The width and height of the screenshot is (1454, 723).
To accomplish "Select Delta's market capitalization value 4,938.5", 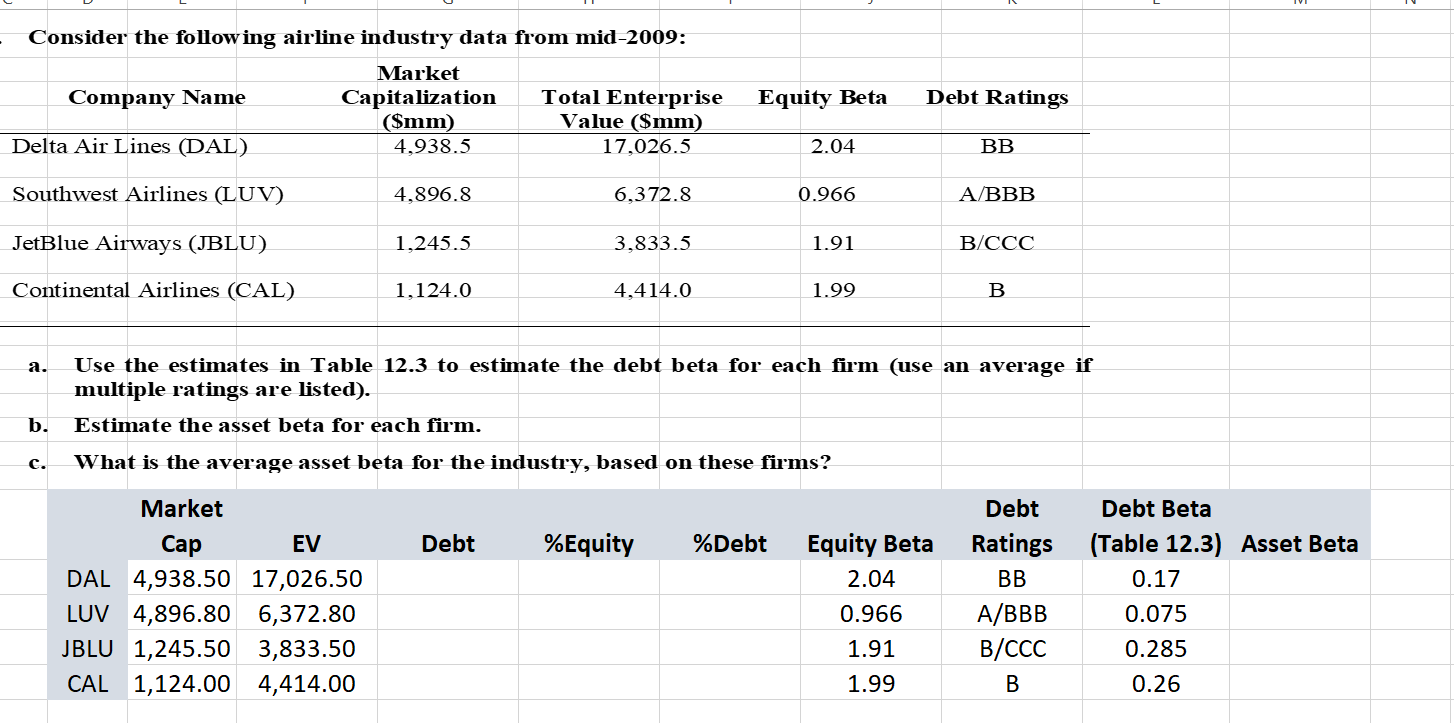I will [433, 146].
